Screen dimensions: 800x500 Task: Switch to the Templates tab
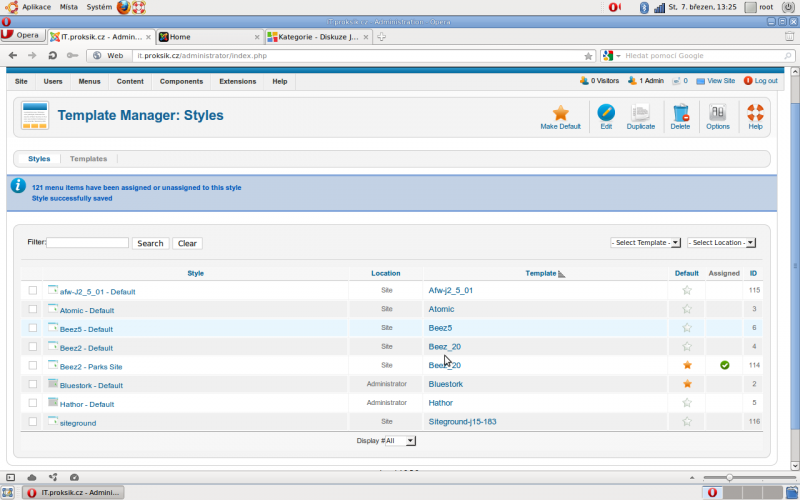(x=88, y=159)
